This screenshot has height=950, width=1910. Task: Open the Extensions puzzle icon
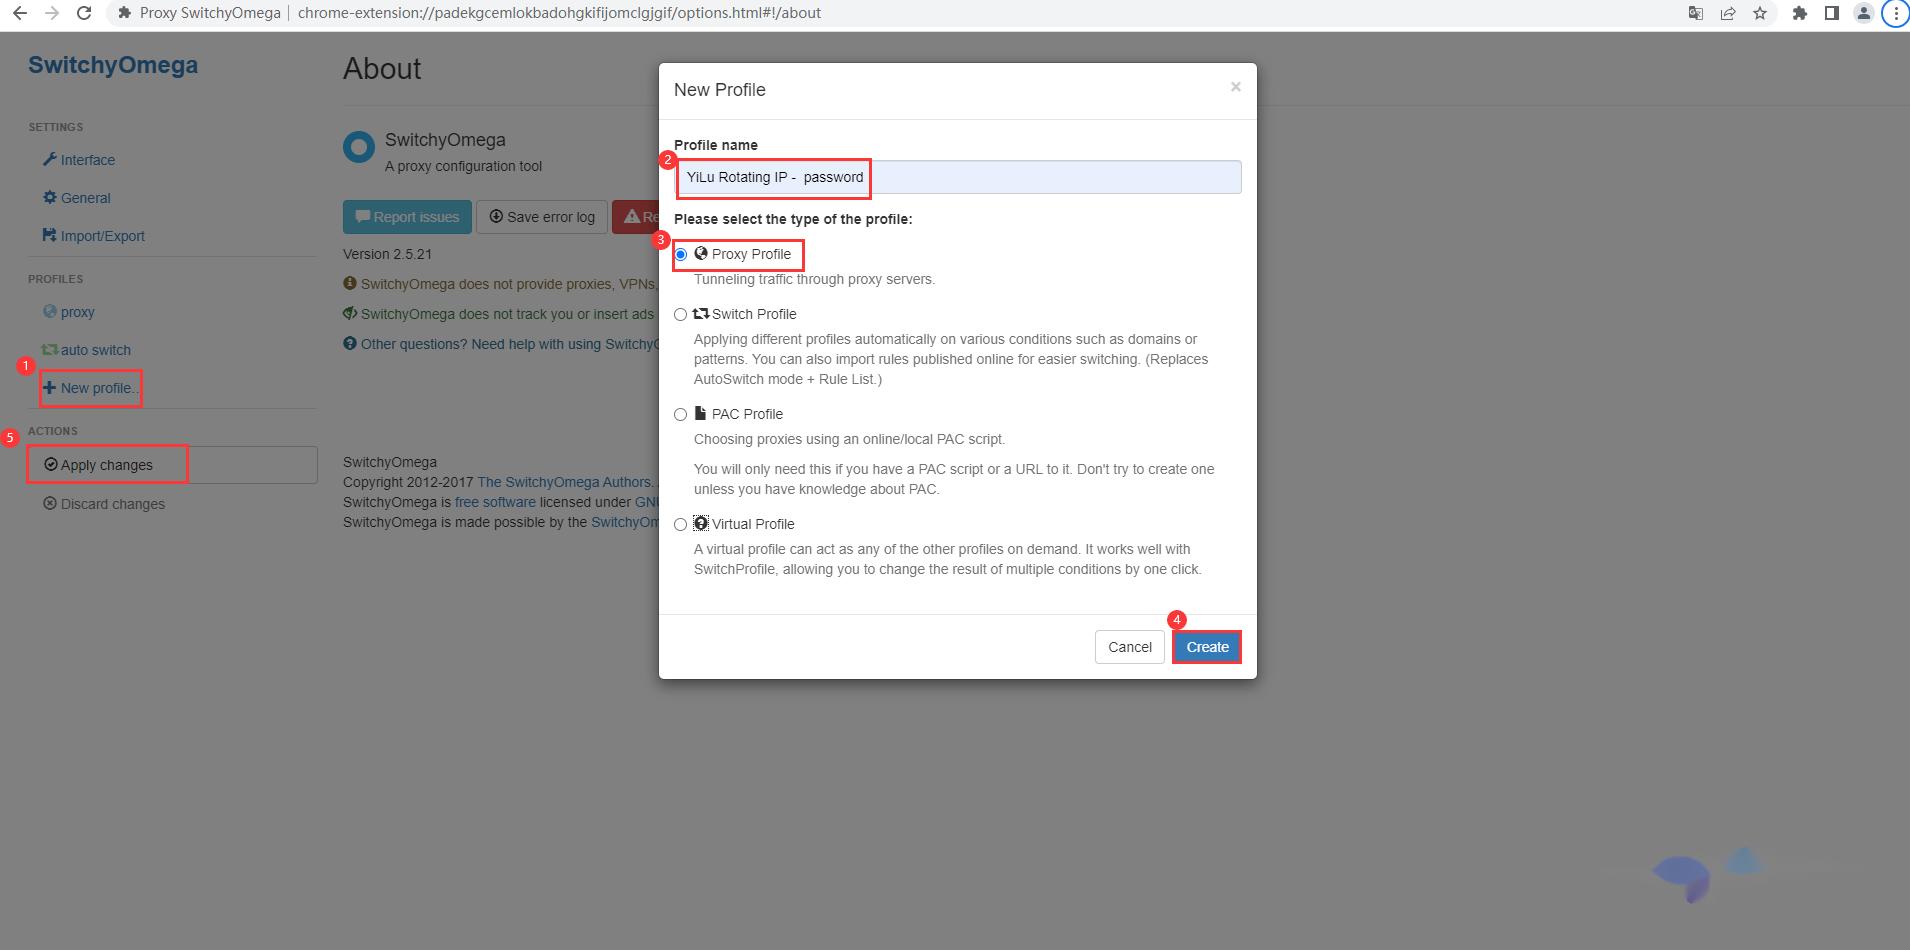(x=1800, y=13)
